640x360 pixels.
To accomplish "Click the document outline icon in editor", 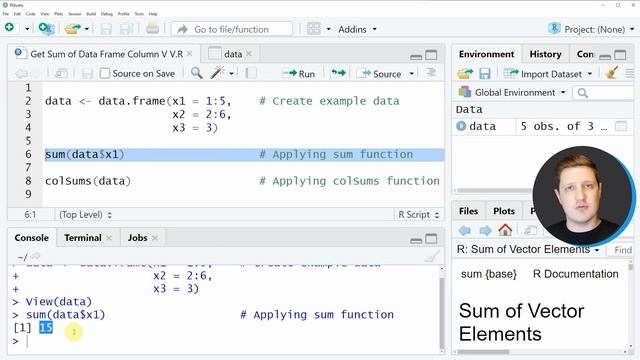I will click(x=431, y=73).
